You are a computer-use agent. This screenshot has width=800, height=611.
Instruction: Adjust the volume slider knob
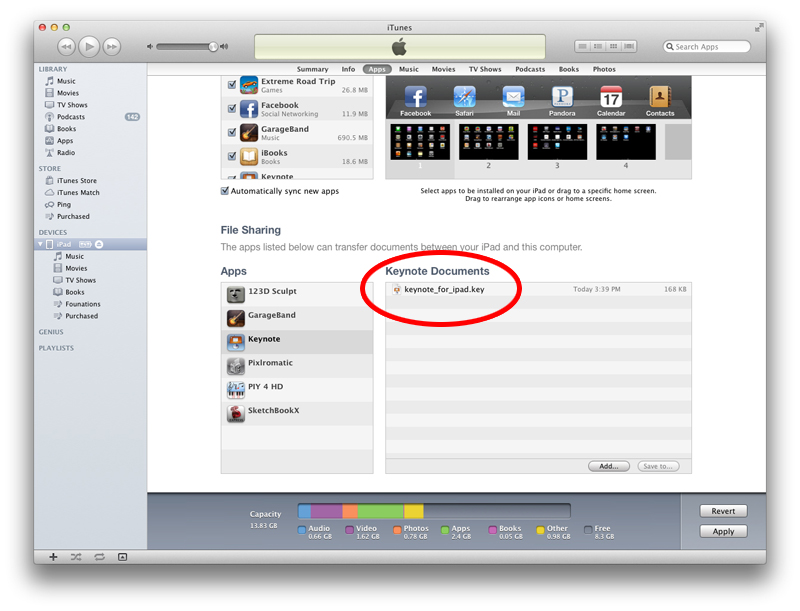213,46
